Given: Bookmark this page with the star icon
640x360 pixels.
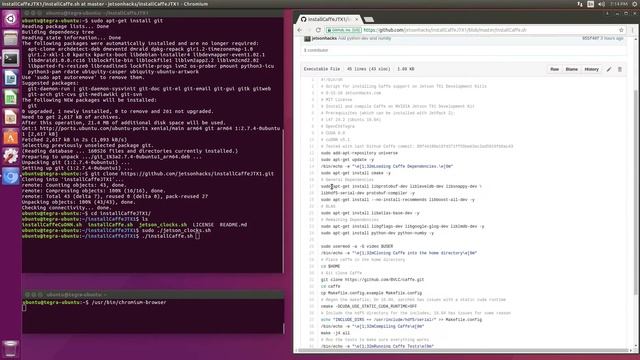Looking at the screenshot, I should click(621, 30).
